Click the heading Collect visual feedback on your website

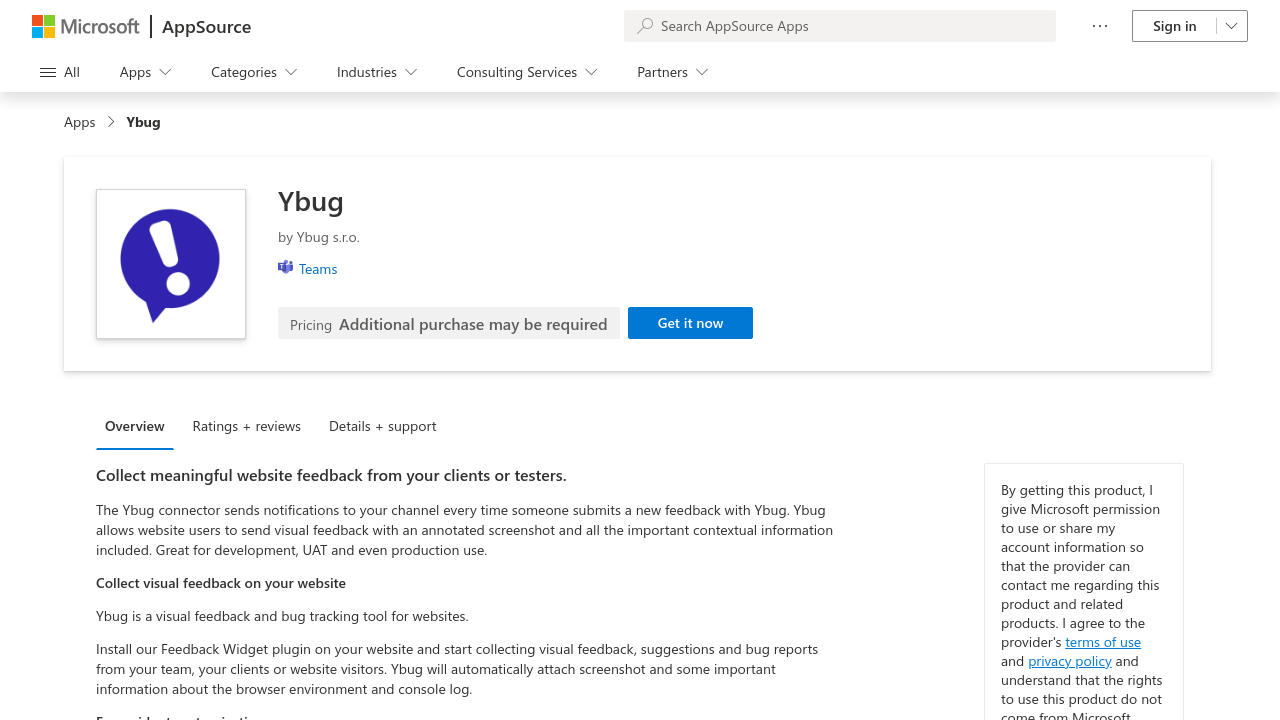pos(221,583)
